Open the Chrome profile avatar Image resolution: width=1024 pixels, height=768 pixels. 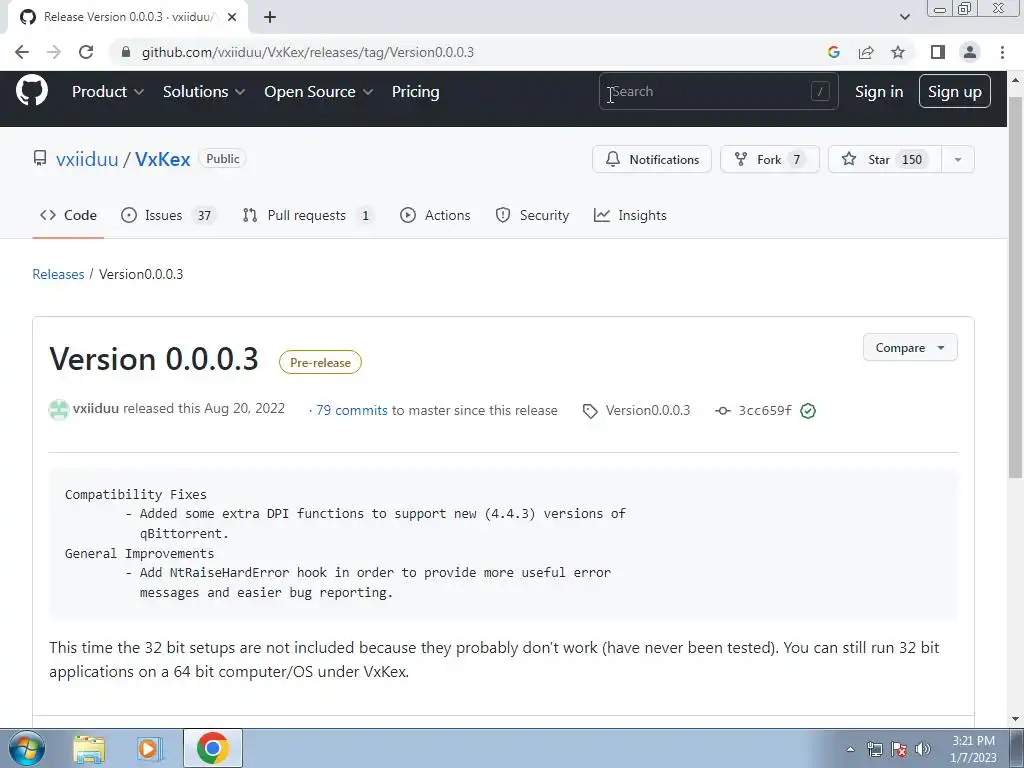970,52
